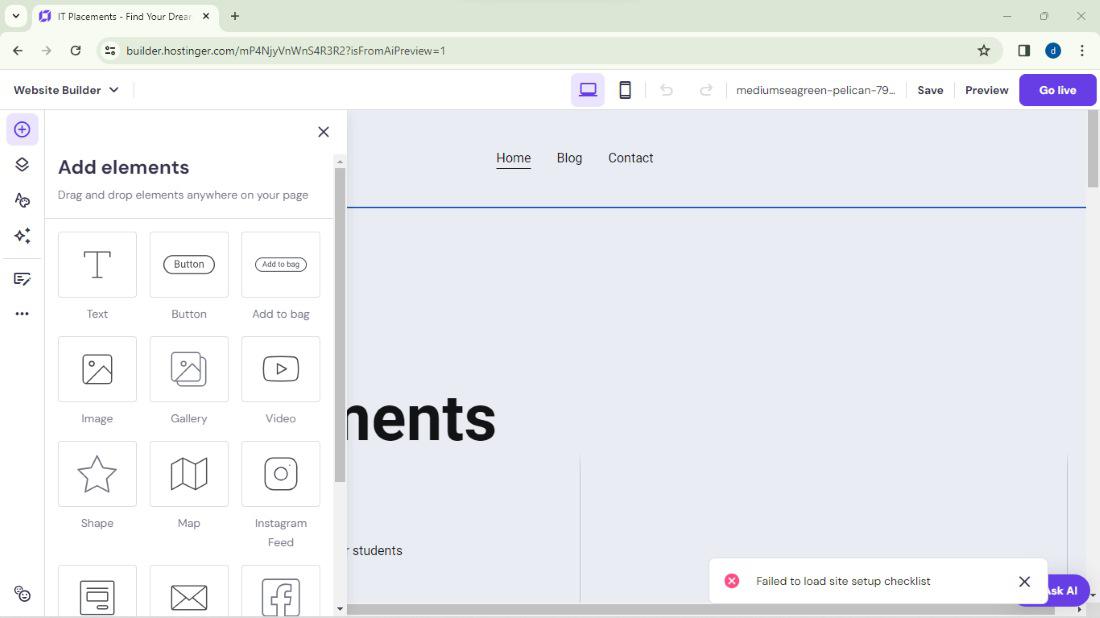Click the "Add elements" panel heading
The width and height of the screenshot is (1100, 618).
[x=123, y=167]
